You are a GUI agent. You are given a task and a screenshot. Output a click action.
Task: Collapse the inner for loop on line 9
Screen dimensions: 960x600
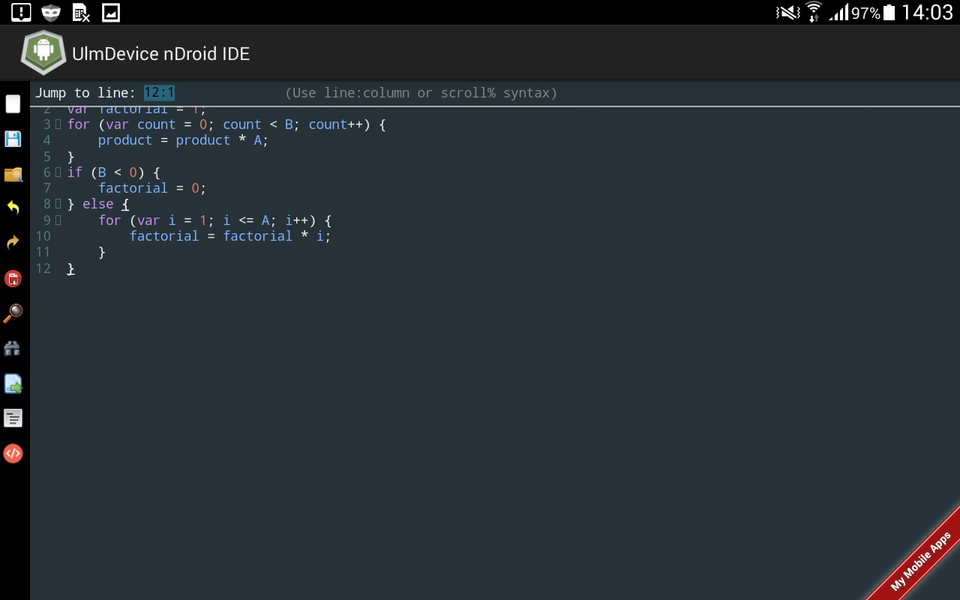click(57, 220)
